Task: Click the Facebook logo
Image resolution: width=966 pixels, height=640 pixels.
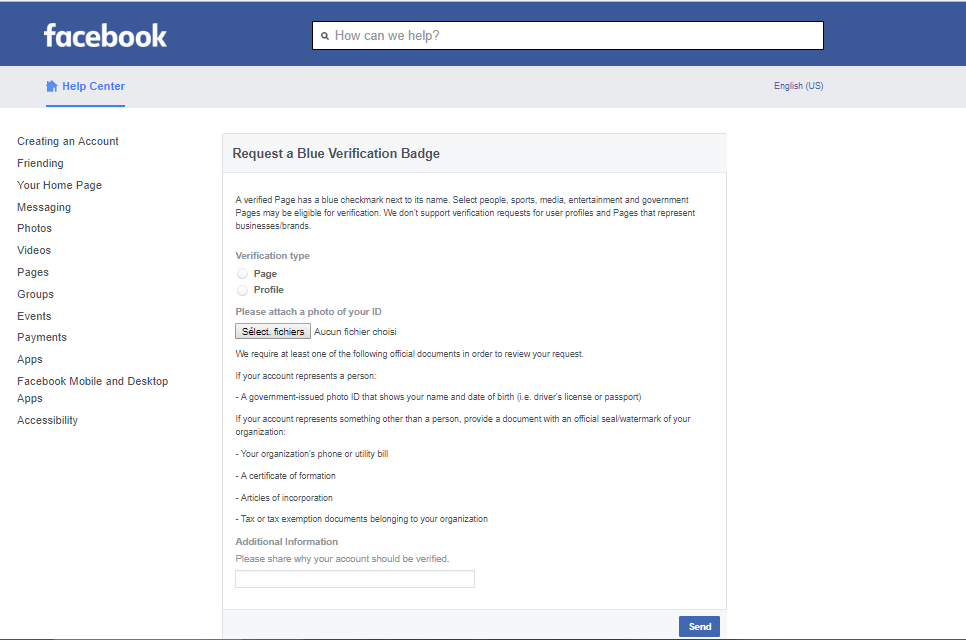Action: pyautogui.click(x=105, y=36)
